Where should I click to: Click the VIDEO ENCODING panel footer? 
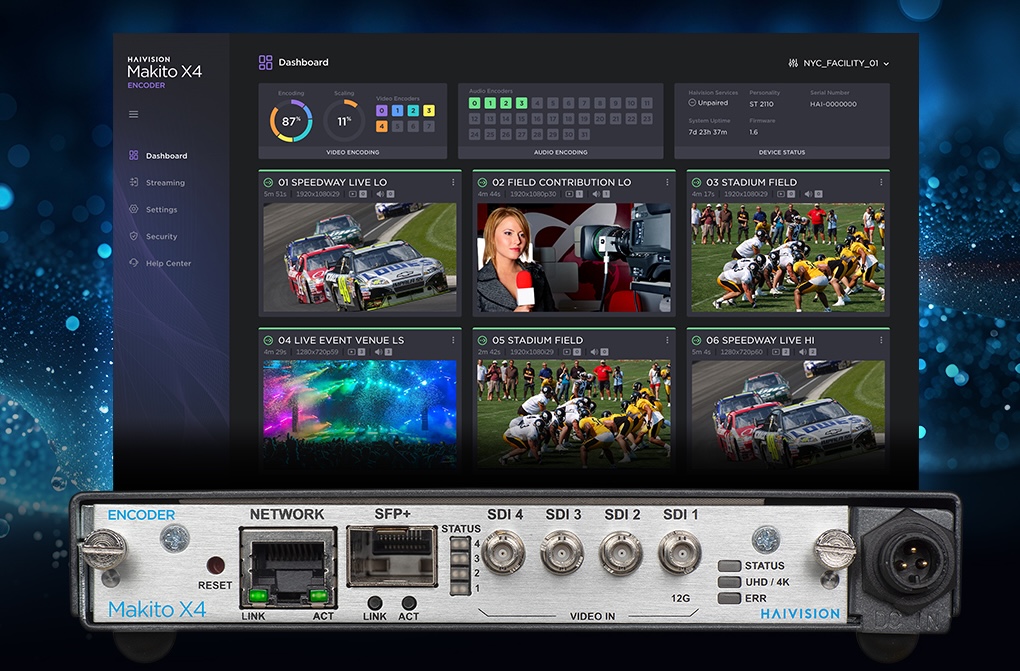click(353, 152)
